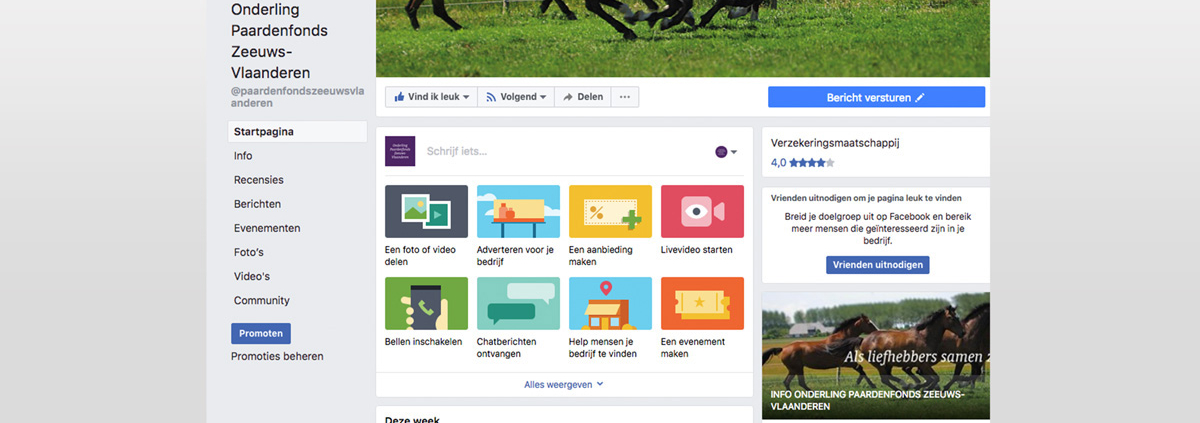
Task: Expand the Volgend dropdown menu
Action: (516, 97)
